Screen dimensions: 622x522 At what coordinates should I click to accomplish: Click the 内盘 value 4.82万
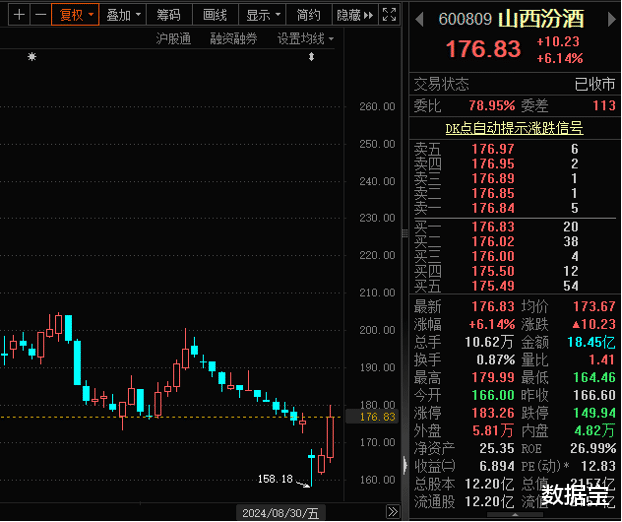(595, 431)
